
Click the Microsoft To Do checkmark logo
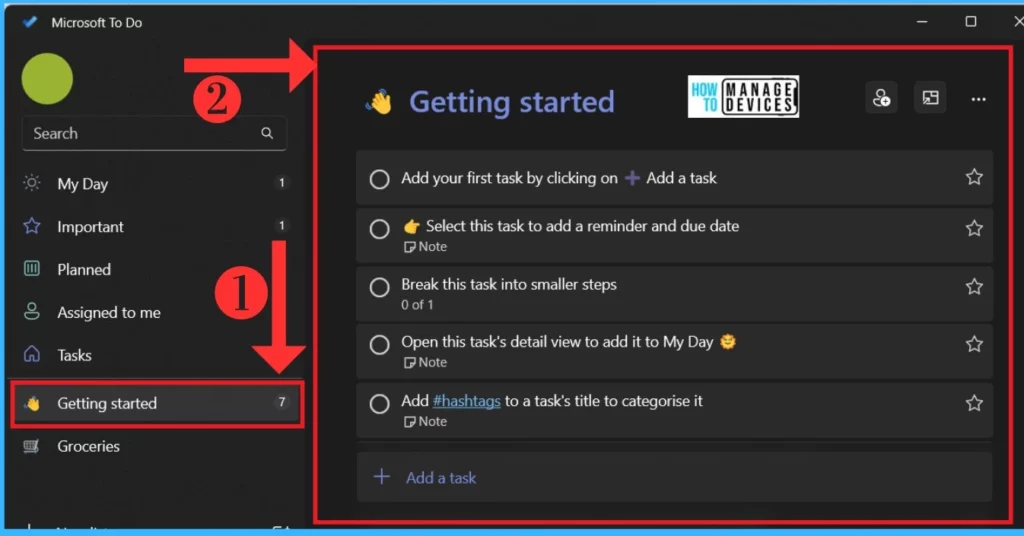pos(30,22)
